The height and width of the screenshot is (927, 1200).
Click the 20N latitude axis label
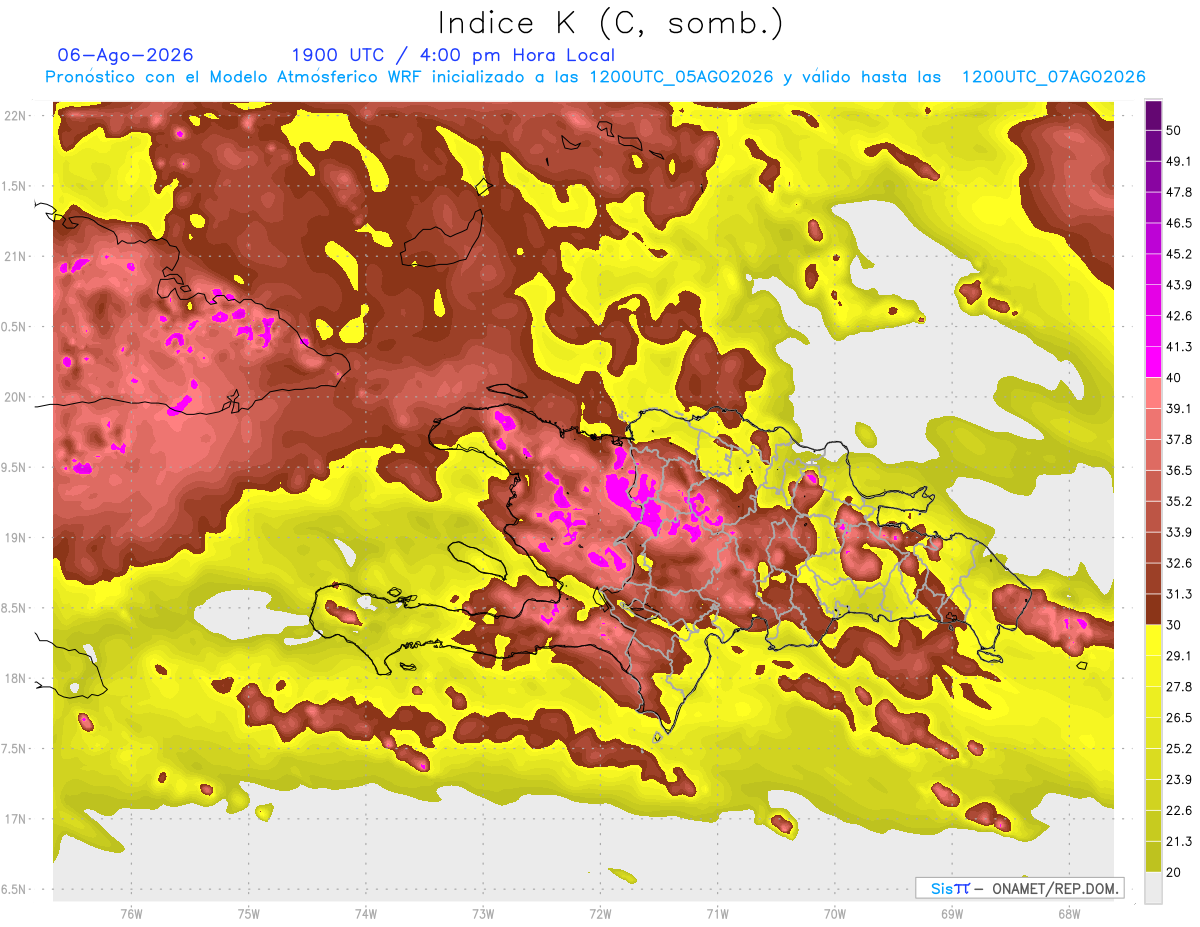point(16,397)
